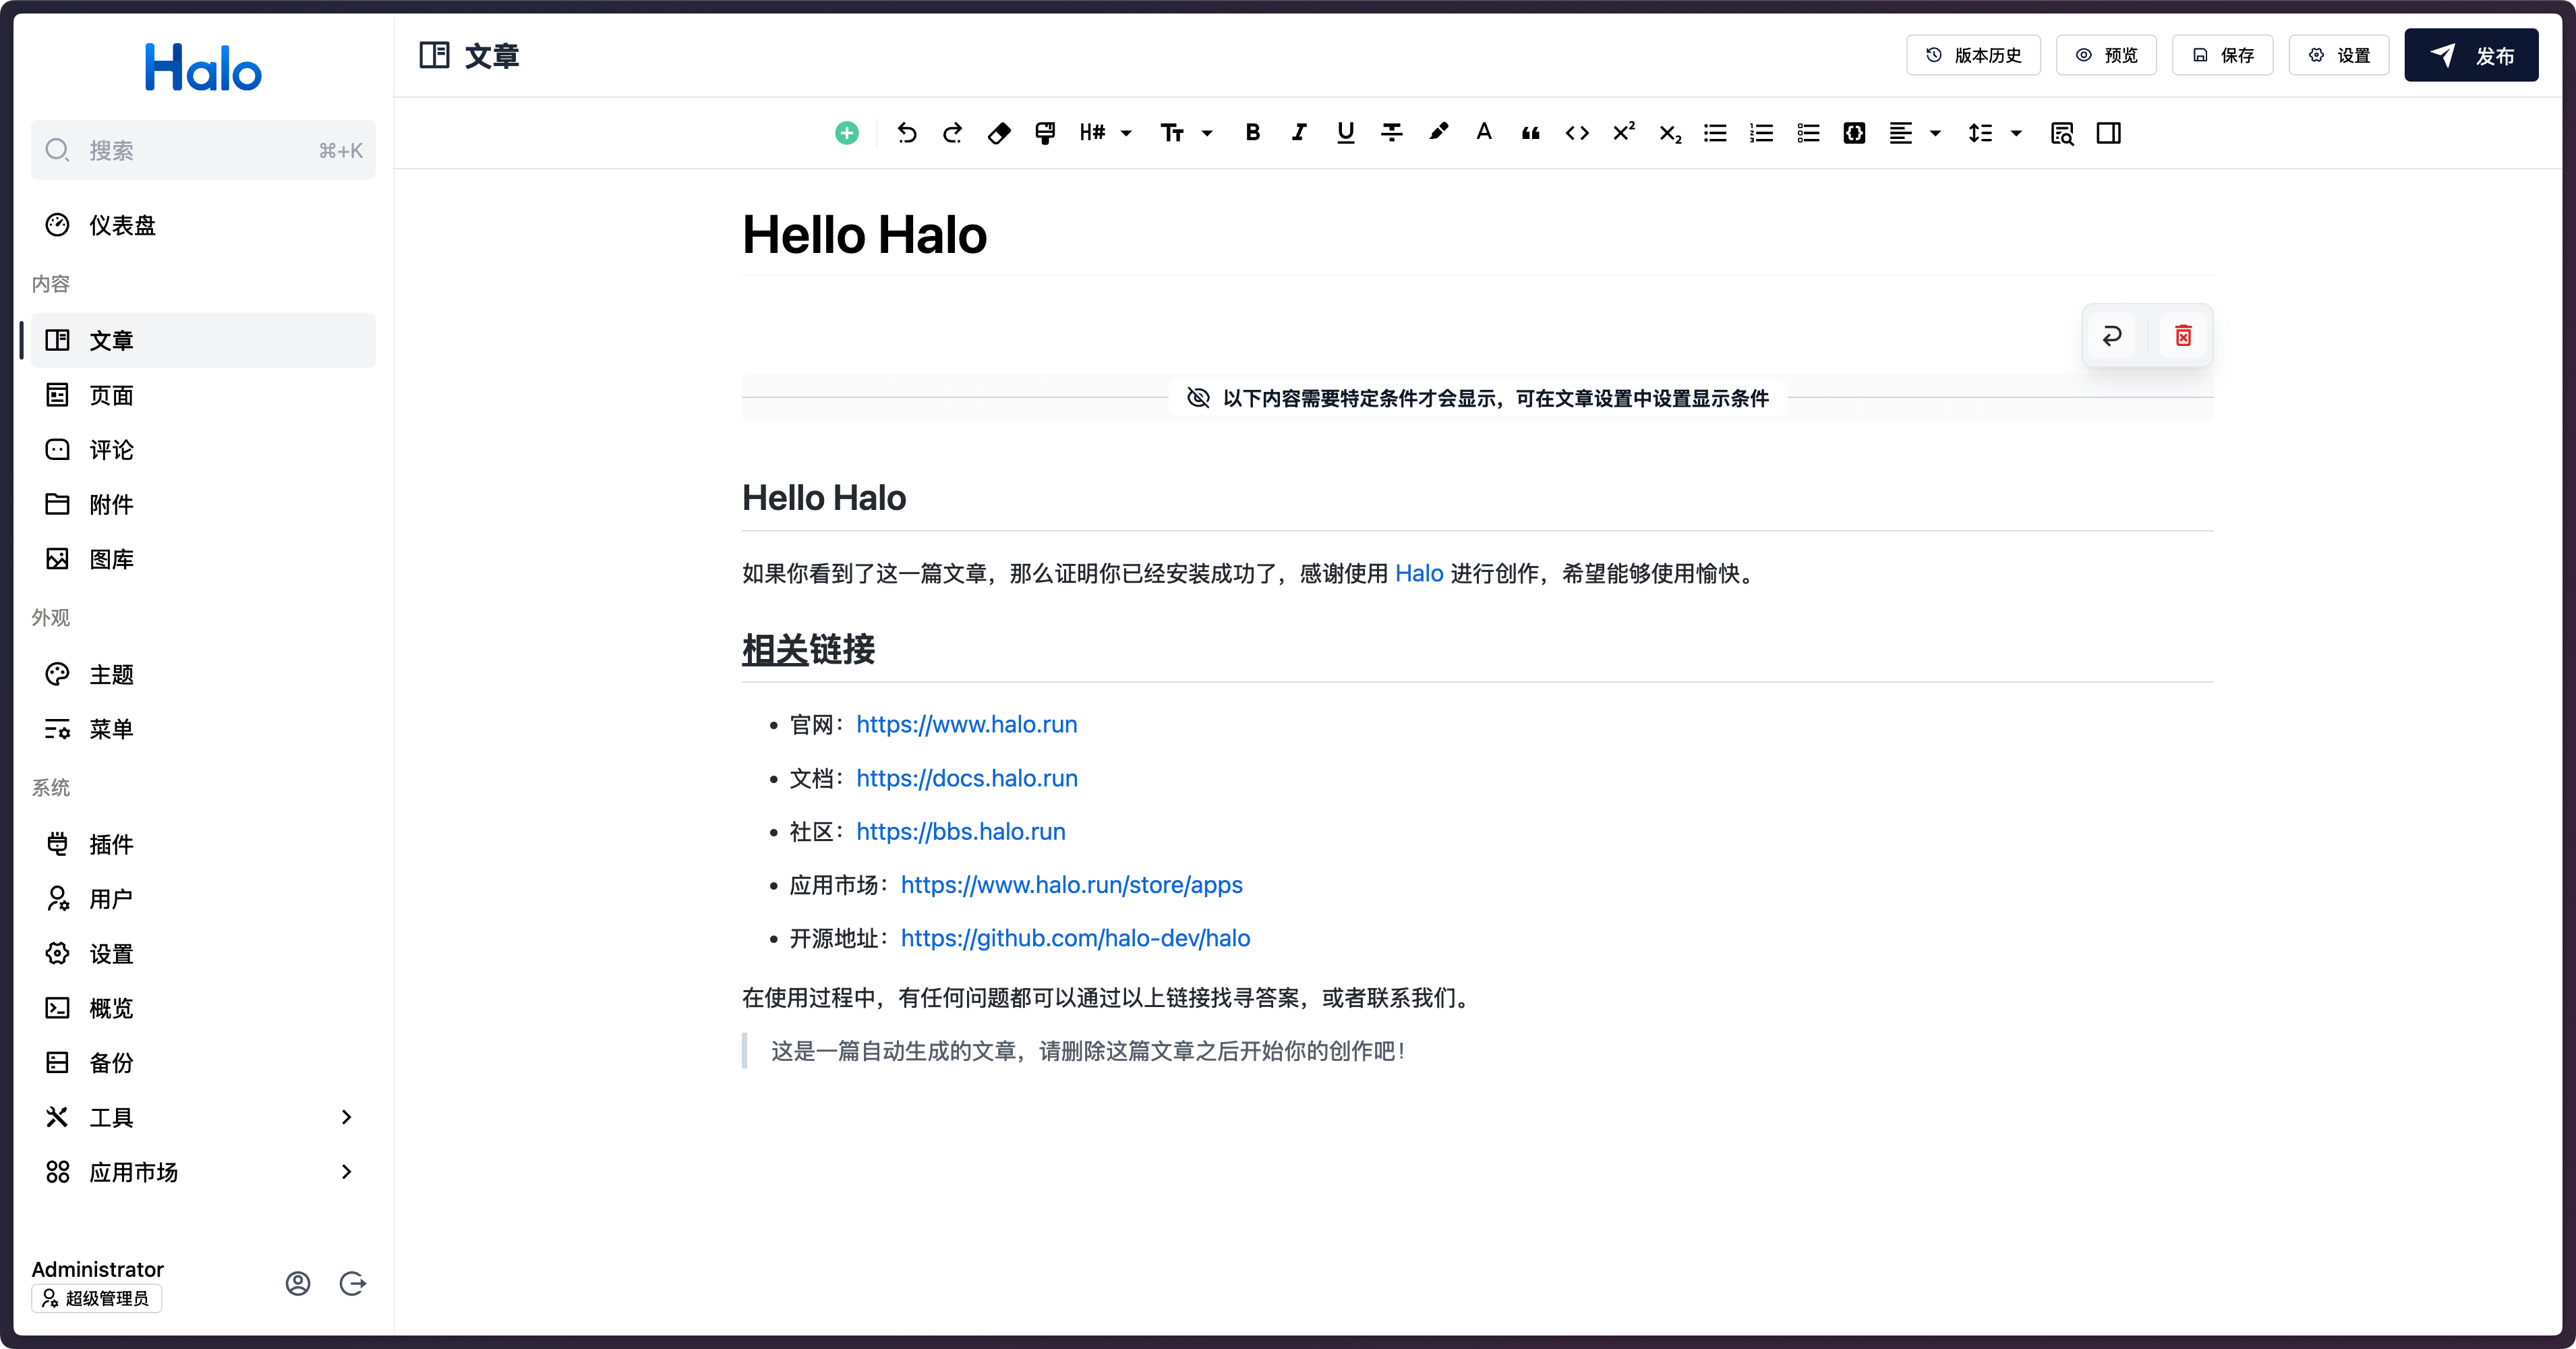Toggle blockquote formatting
This screenshot has width=2576, height=1349.
[x=1530, y=133]
